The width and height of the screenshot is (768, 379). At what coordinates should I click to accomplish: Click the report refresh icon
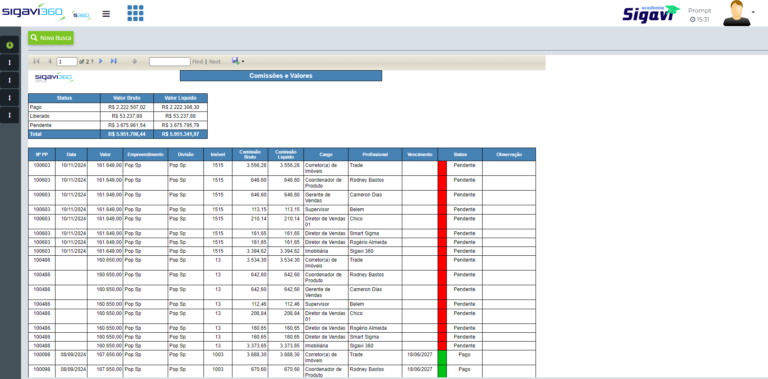pyautogui.click(x=135, y=62)
